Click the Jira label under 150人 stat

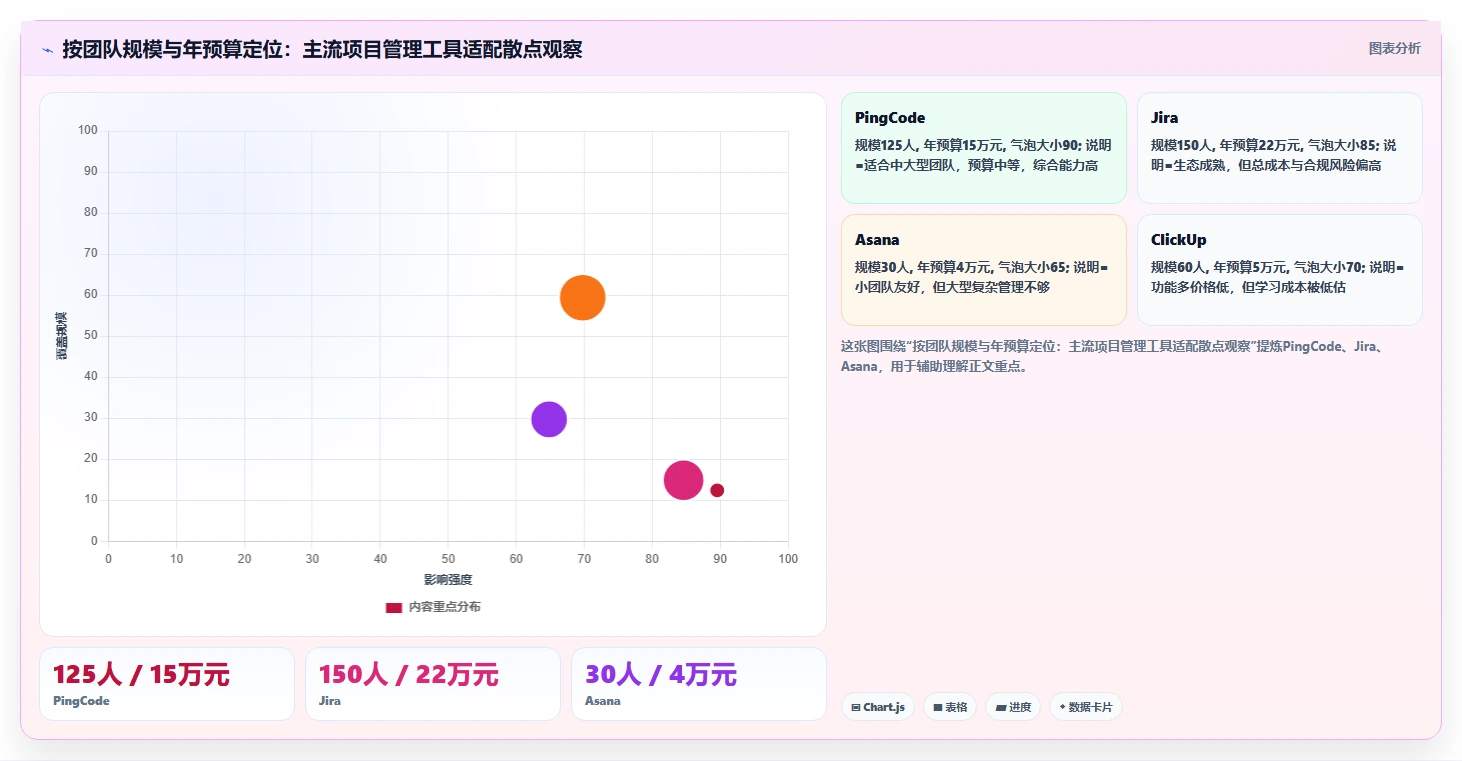pyautogui.click(x=330, y=701)
